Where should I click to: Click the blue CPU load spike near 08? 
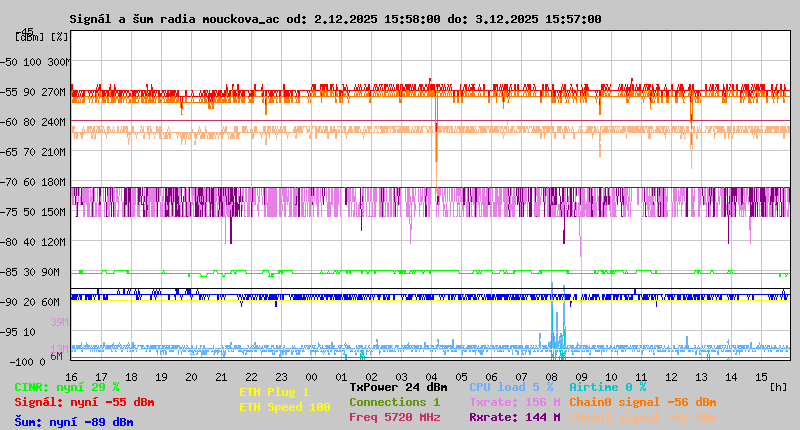click(x=553, y=316)
